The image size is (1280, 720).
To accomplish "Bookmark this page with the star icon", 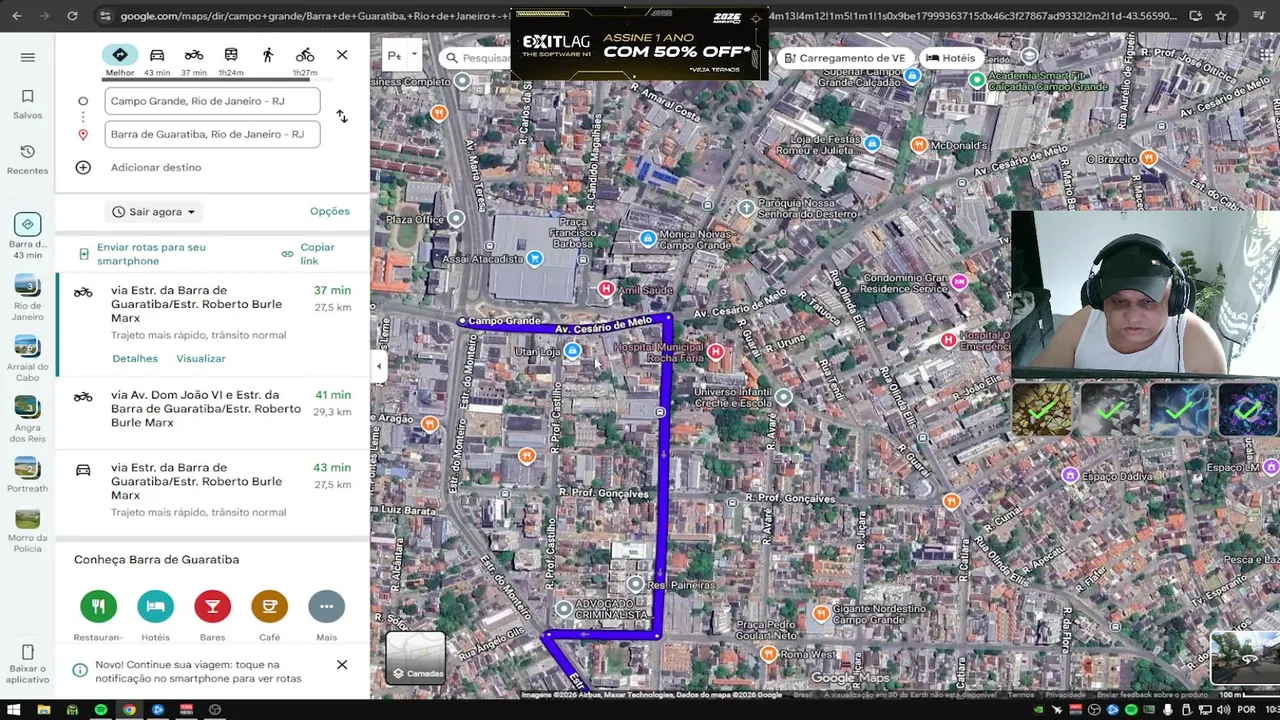I will [x=1220, y=16].
